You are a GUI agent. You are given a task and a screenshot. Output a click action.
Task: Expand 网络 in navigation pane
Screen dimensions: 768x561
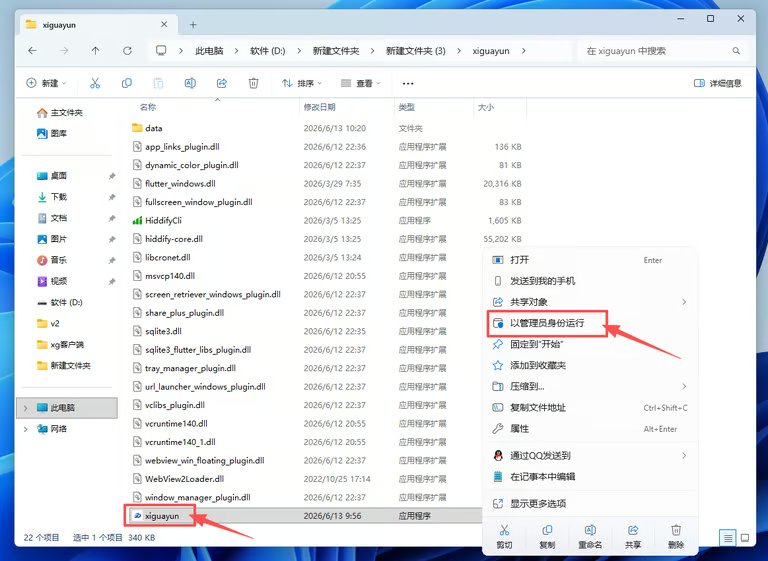click(25, 429)
